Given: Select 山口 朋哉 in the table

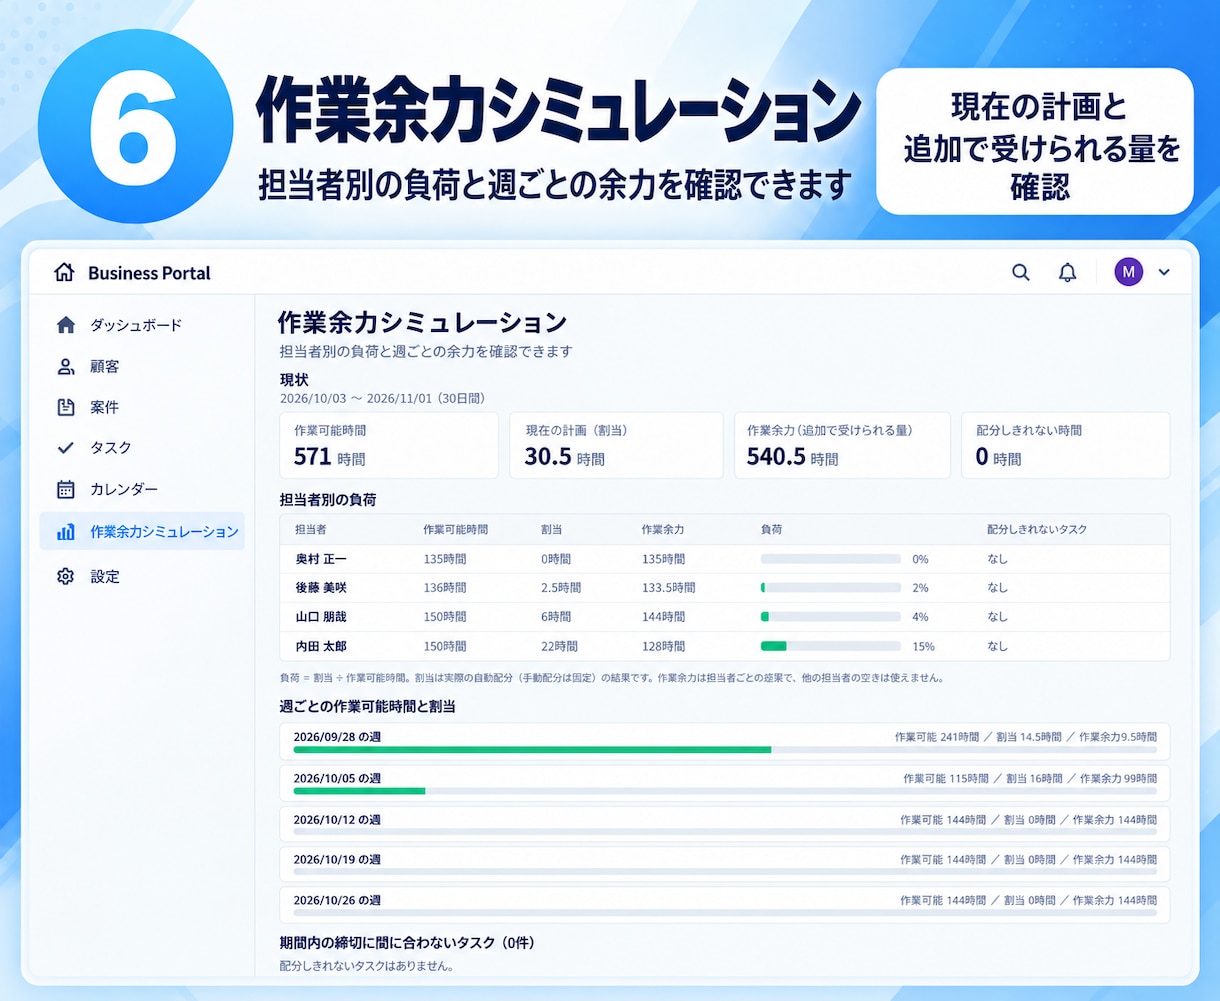Looking at the screenshot, I should [321, 617].
